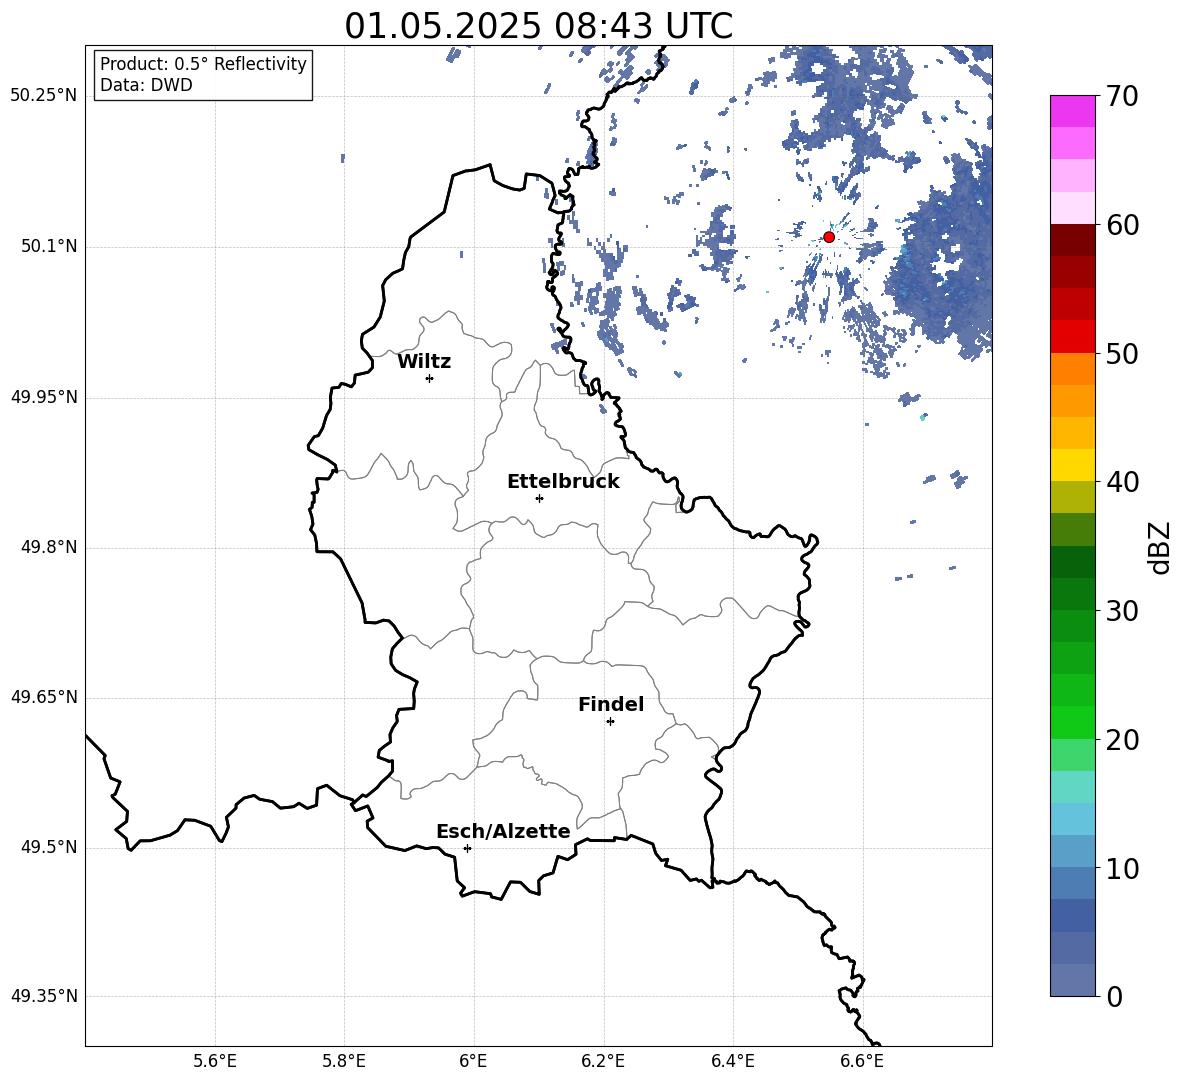The image size is (1184, 1081).
Task: Click the red radar site marker
Action: tap(828, 237)
